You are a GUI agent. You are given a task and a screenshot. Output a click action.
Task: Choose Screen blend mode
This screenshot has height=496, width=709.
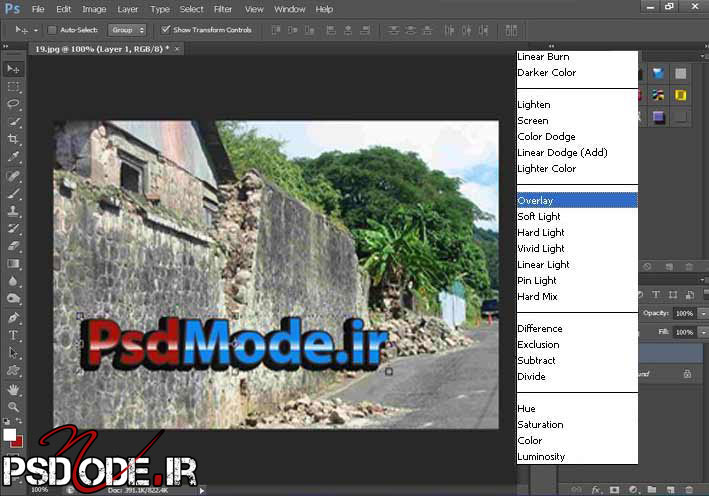(x=577, y=121)
